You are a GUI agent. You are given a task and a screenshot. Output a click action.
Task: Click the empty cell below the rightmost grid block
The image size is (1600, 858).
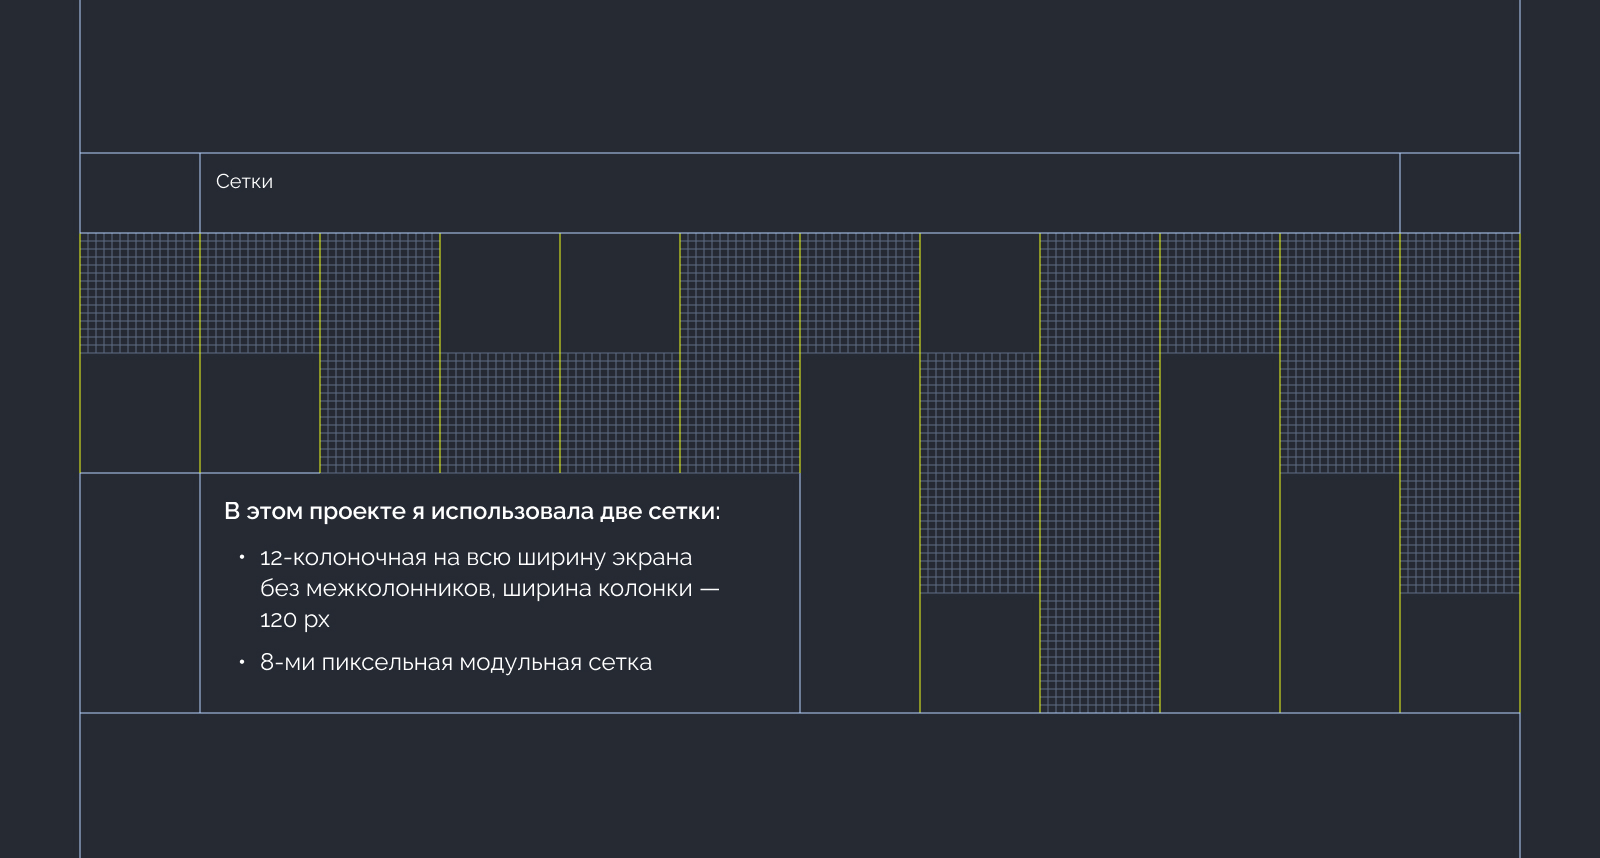[x=1460, y=653]
